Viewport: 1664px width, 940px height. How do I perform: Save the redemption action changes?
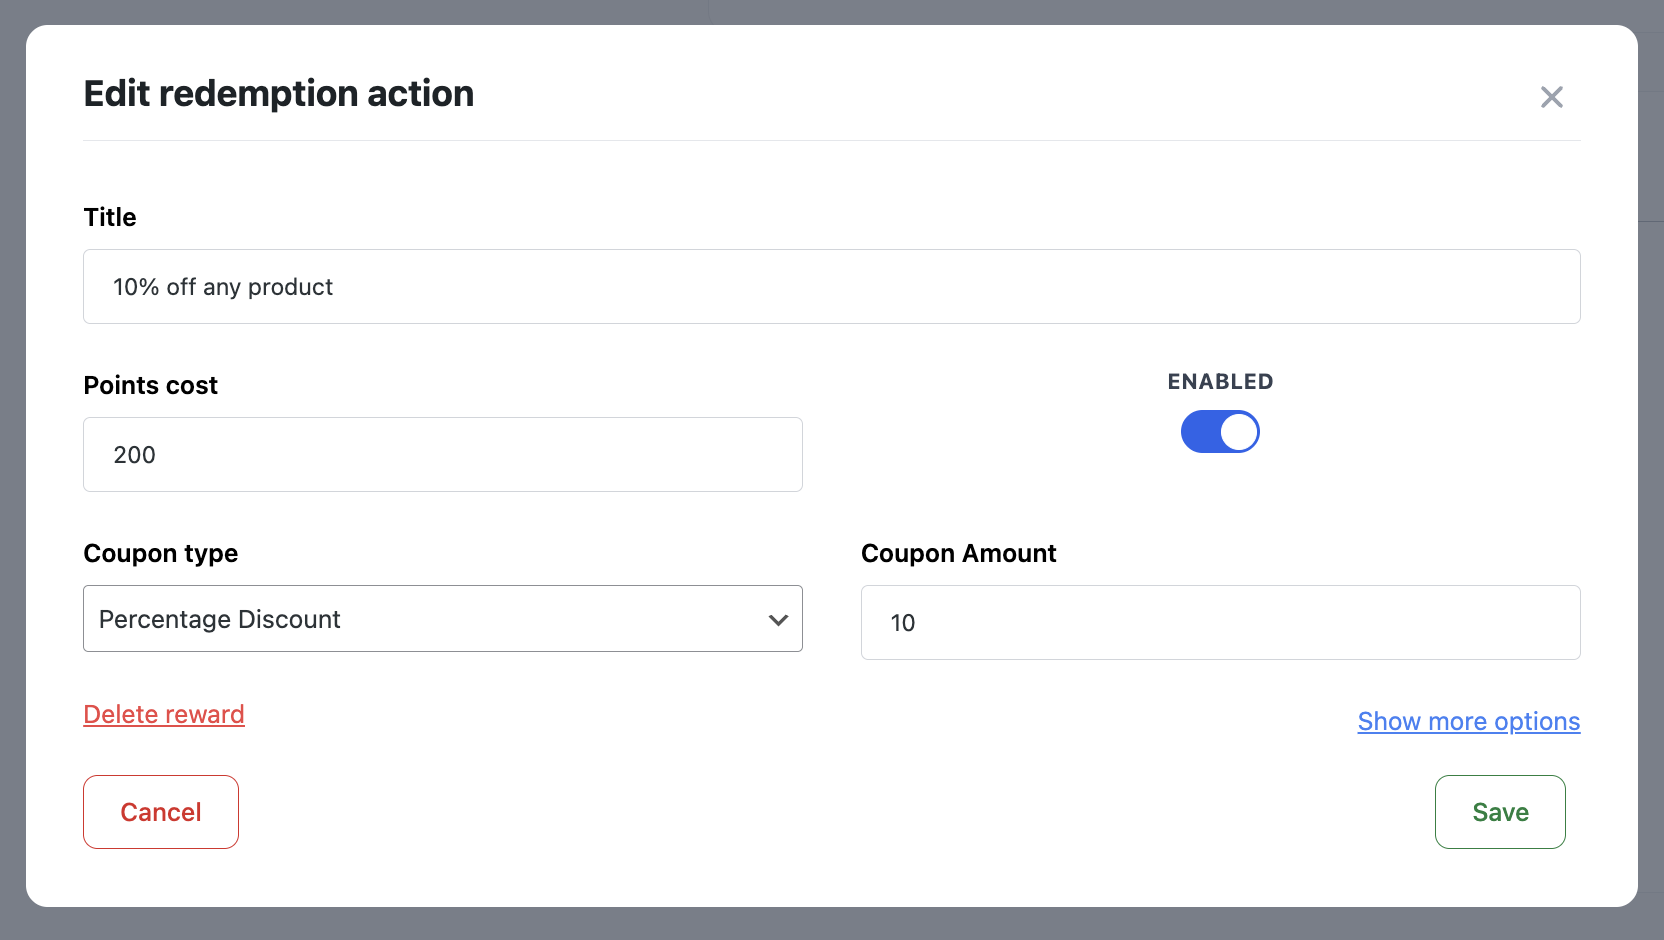point(1500,812)
